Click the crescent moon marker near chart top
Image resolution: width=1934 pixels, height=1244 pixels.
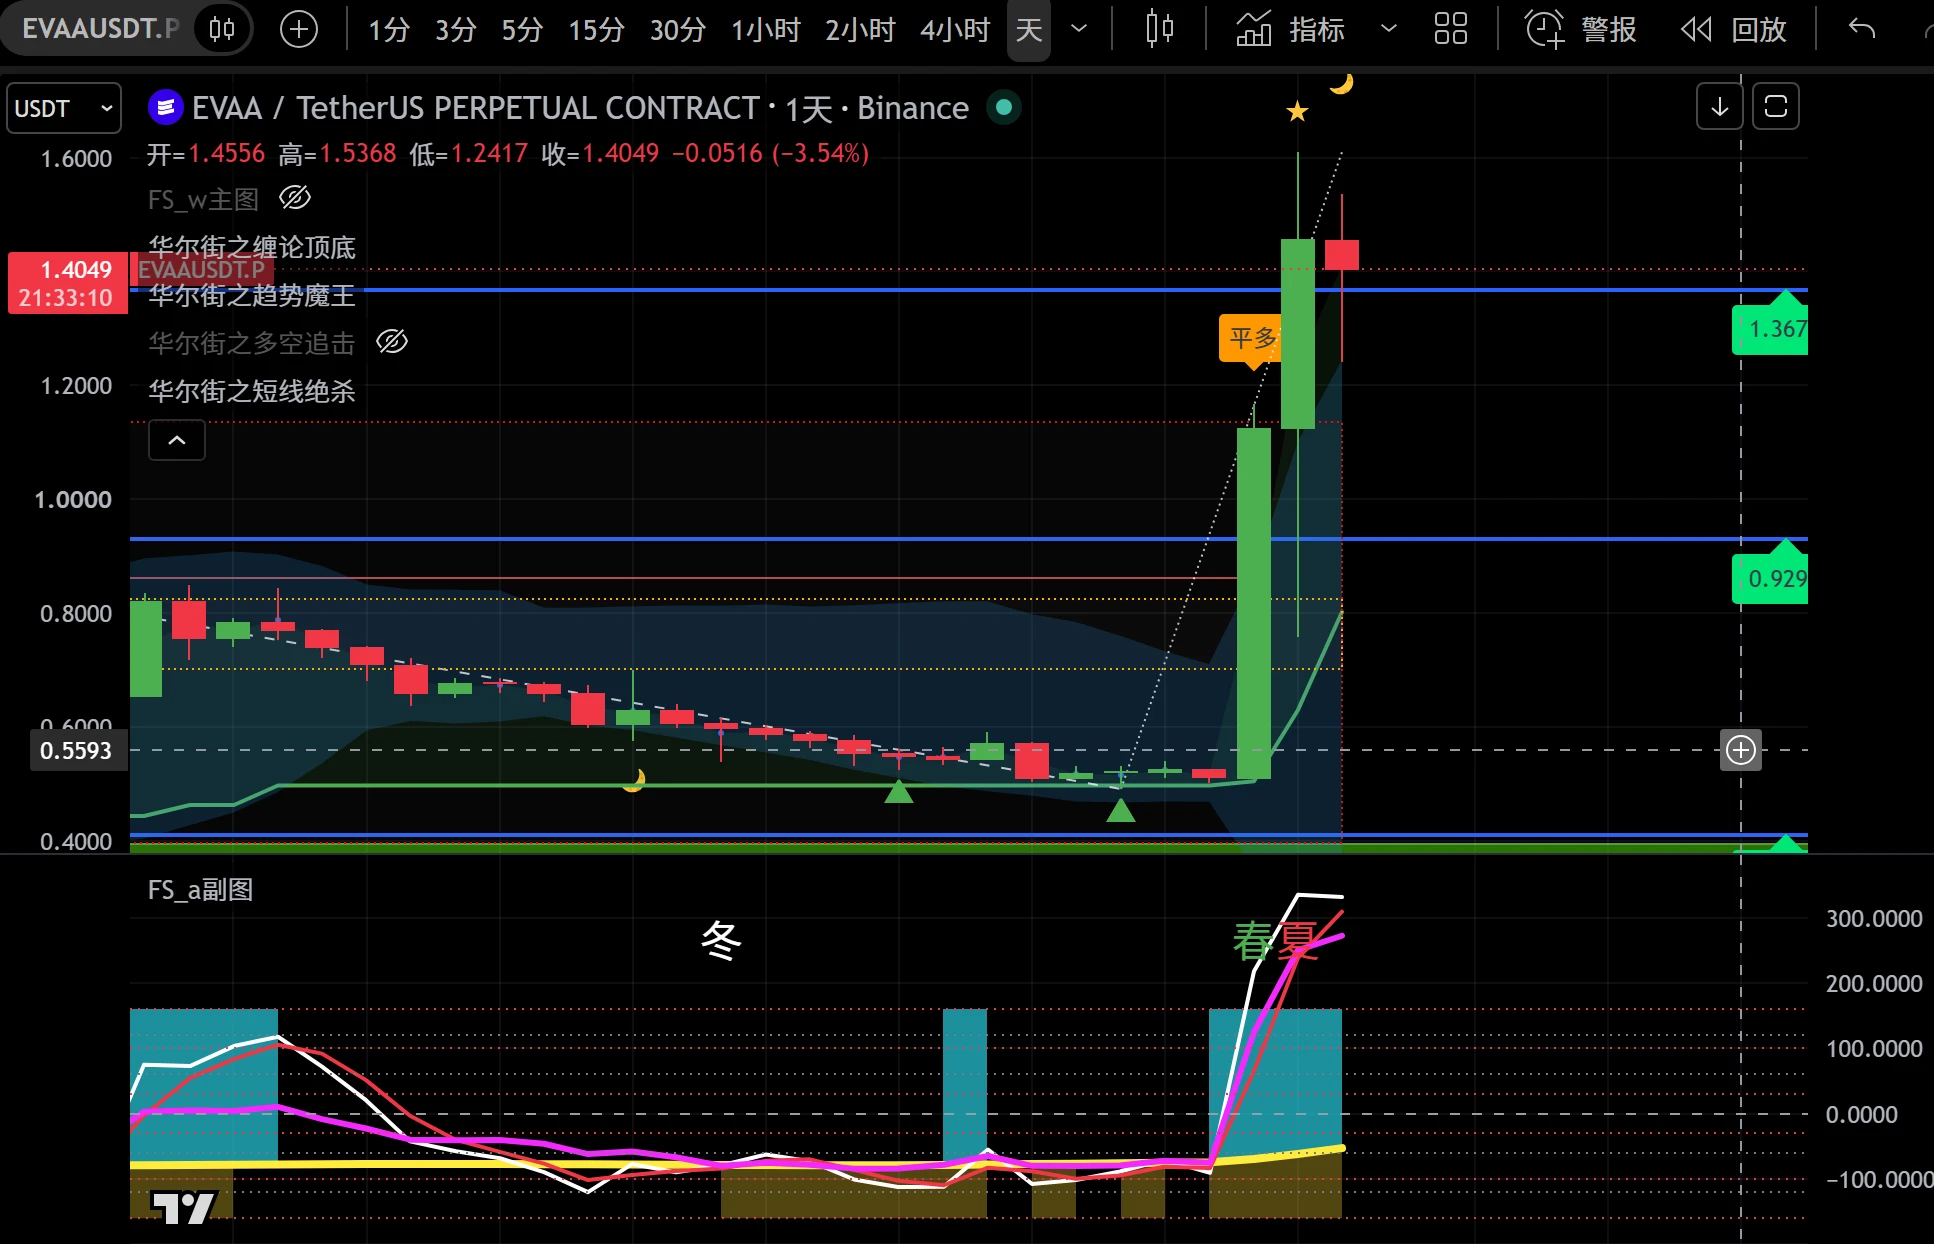(x=1341, y=83)
